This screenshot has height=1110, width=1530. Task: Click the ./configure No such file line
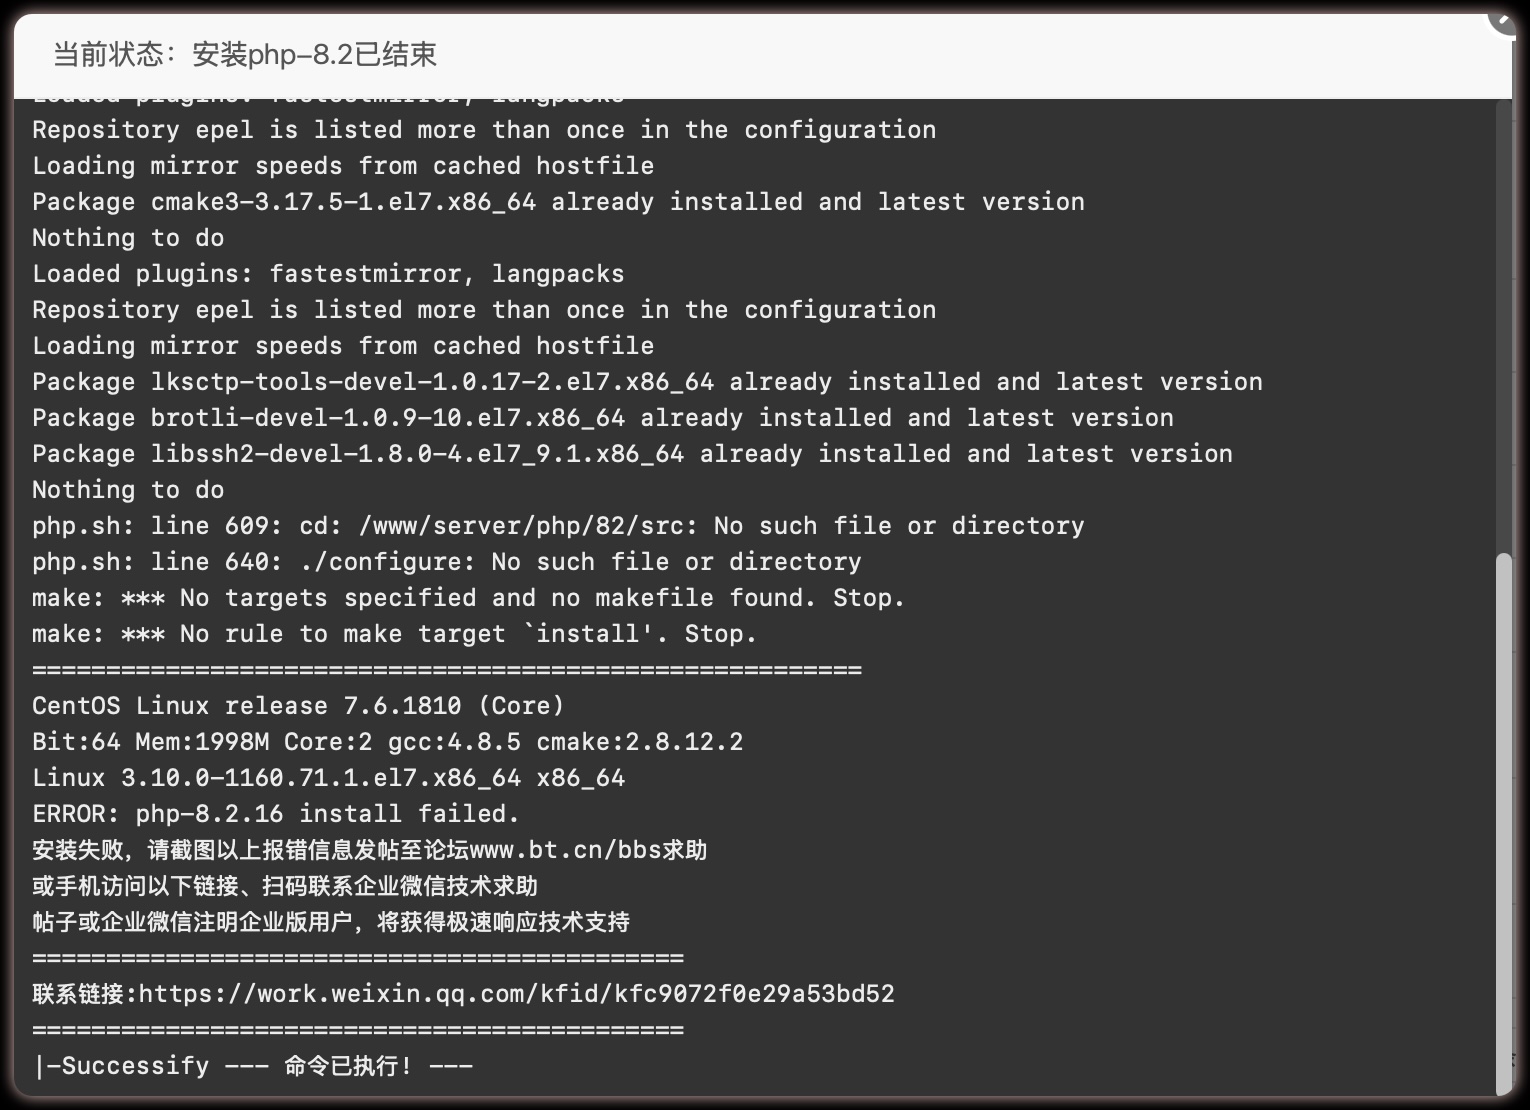click(x=447, y=562)
